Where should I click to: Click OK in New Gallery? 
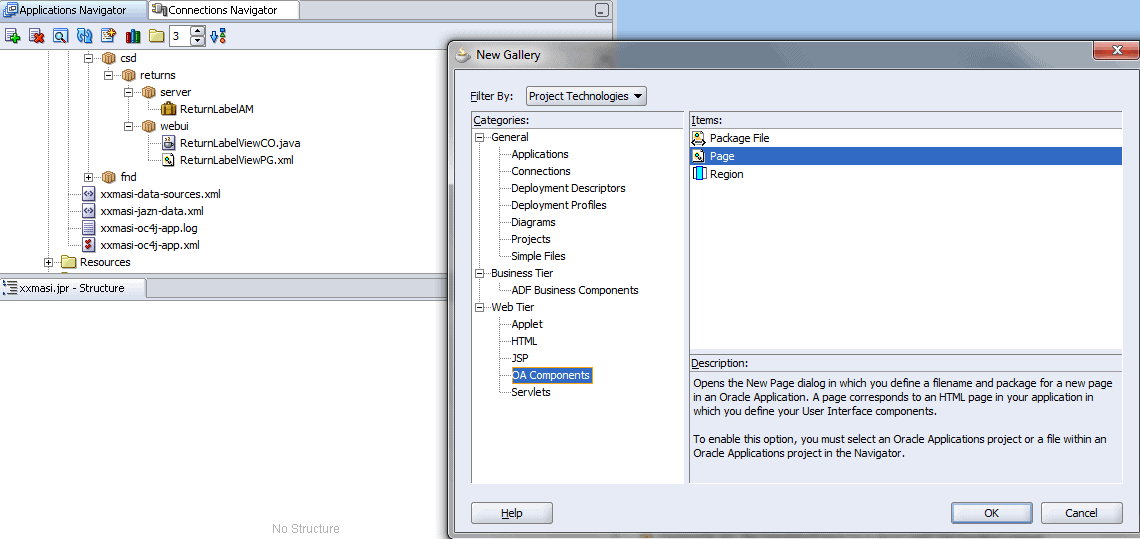point(992,513)
